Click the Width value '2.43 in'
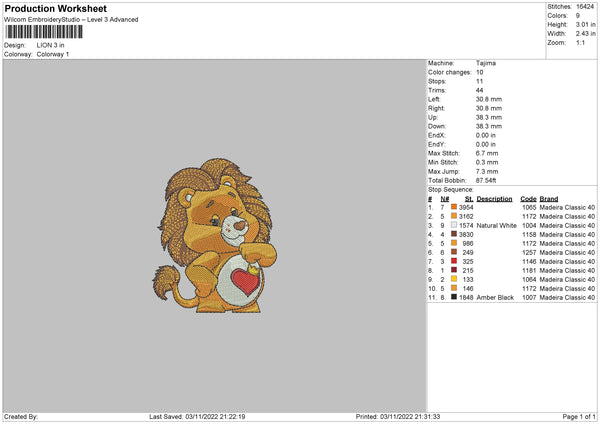The width and height of the screenshot is (600, 424). pyautogui.click(x=585, y=34)
